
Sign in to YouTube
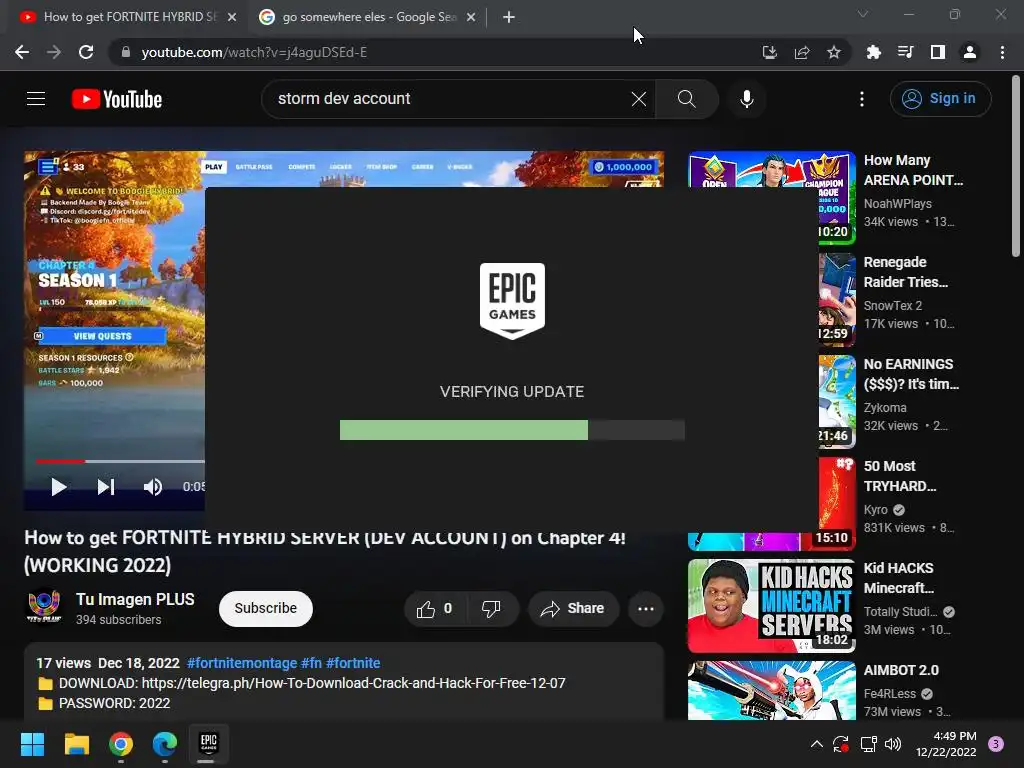pyautogui.click(x=940, y=99)
